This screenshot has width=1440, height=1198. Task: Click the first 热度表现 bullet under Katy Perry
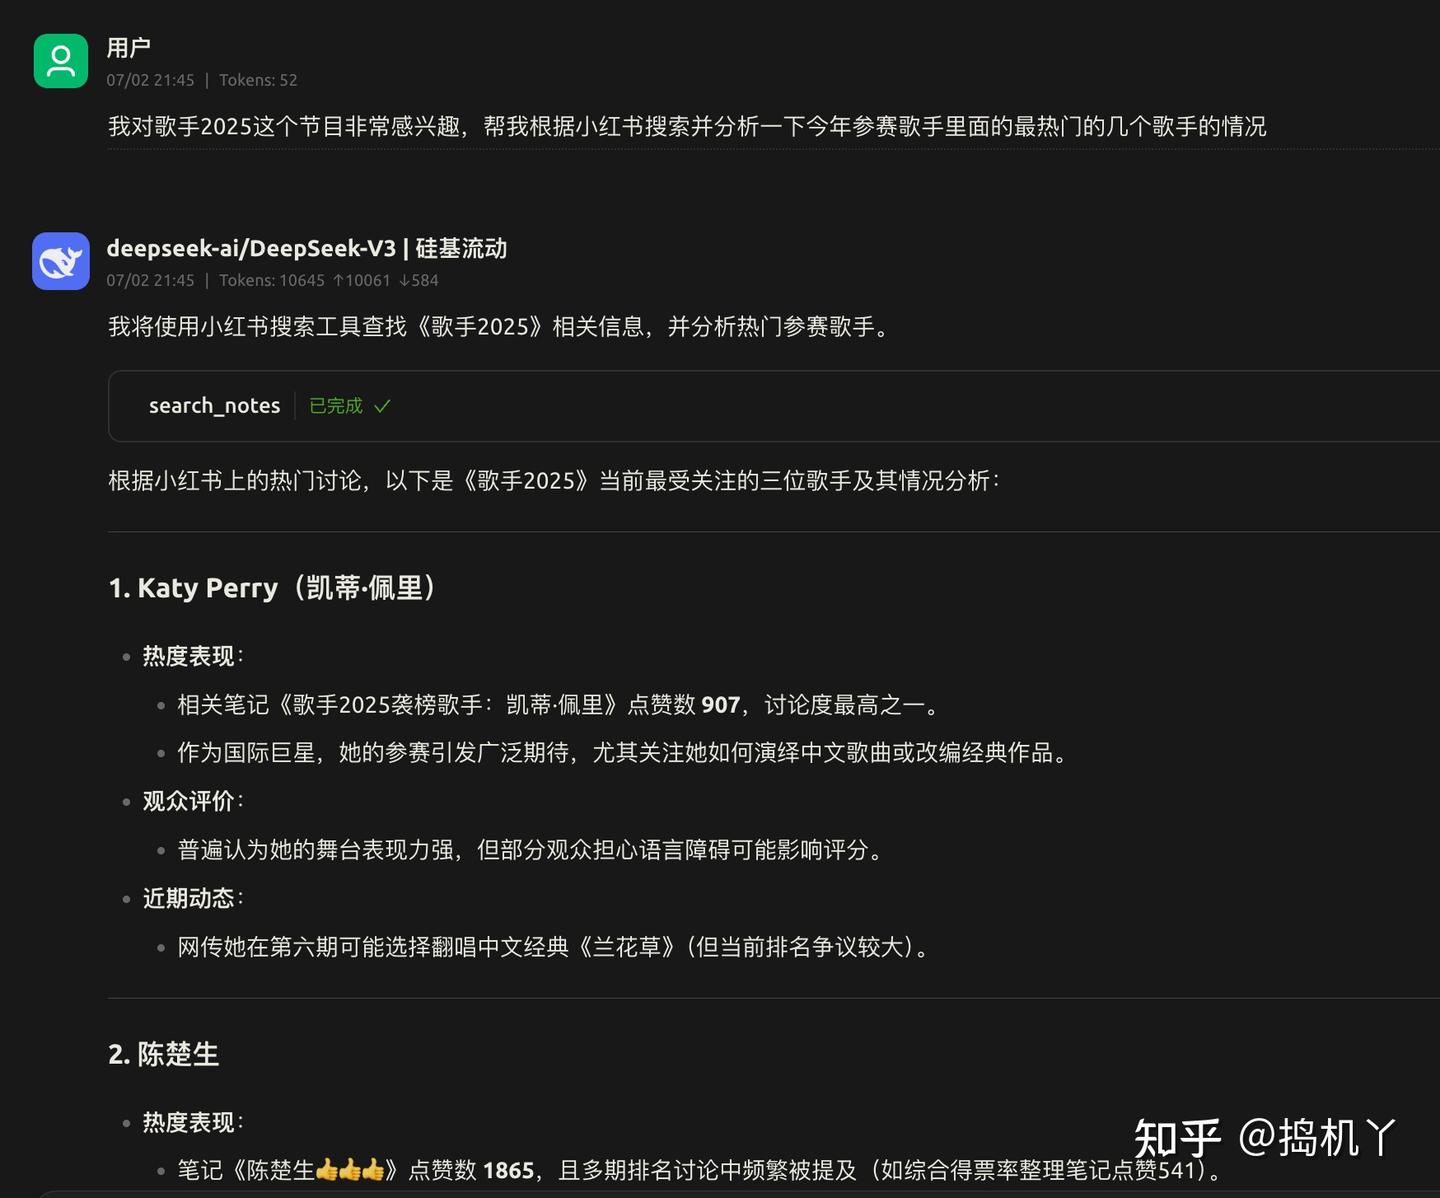coord(192,656)
